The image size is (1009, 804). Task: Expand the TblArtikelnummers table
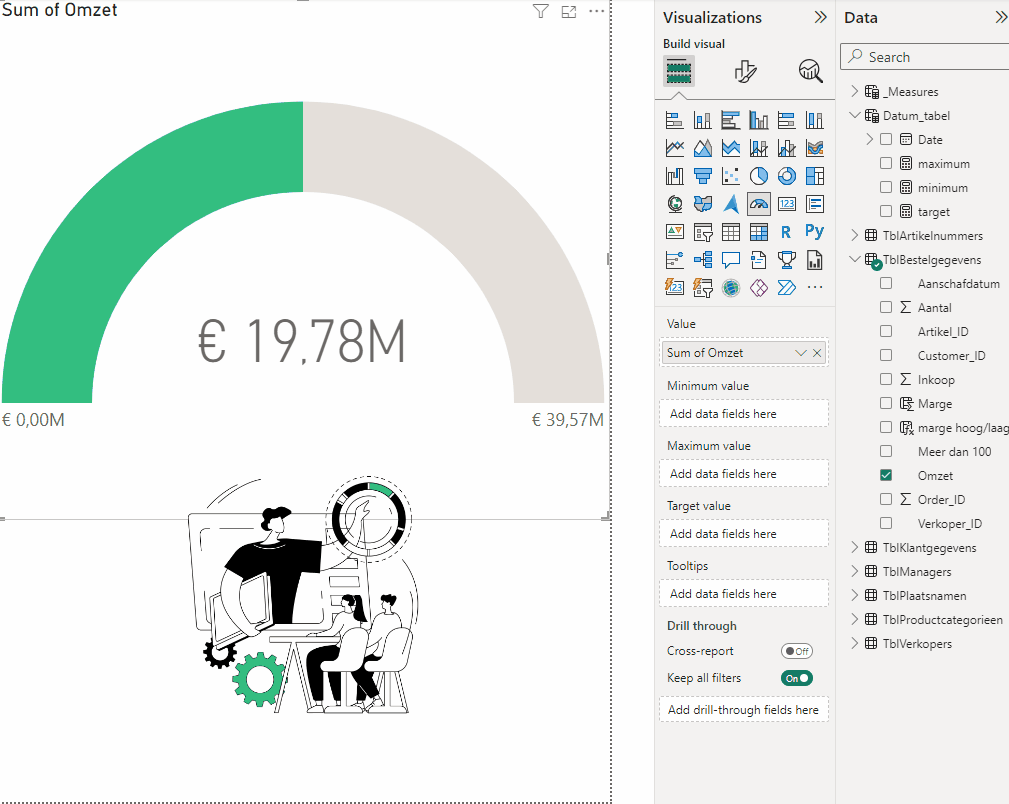pos(855,235)
